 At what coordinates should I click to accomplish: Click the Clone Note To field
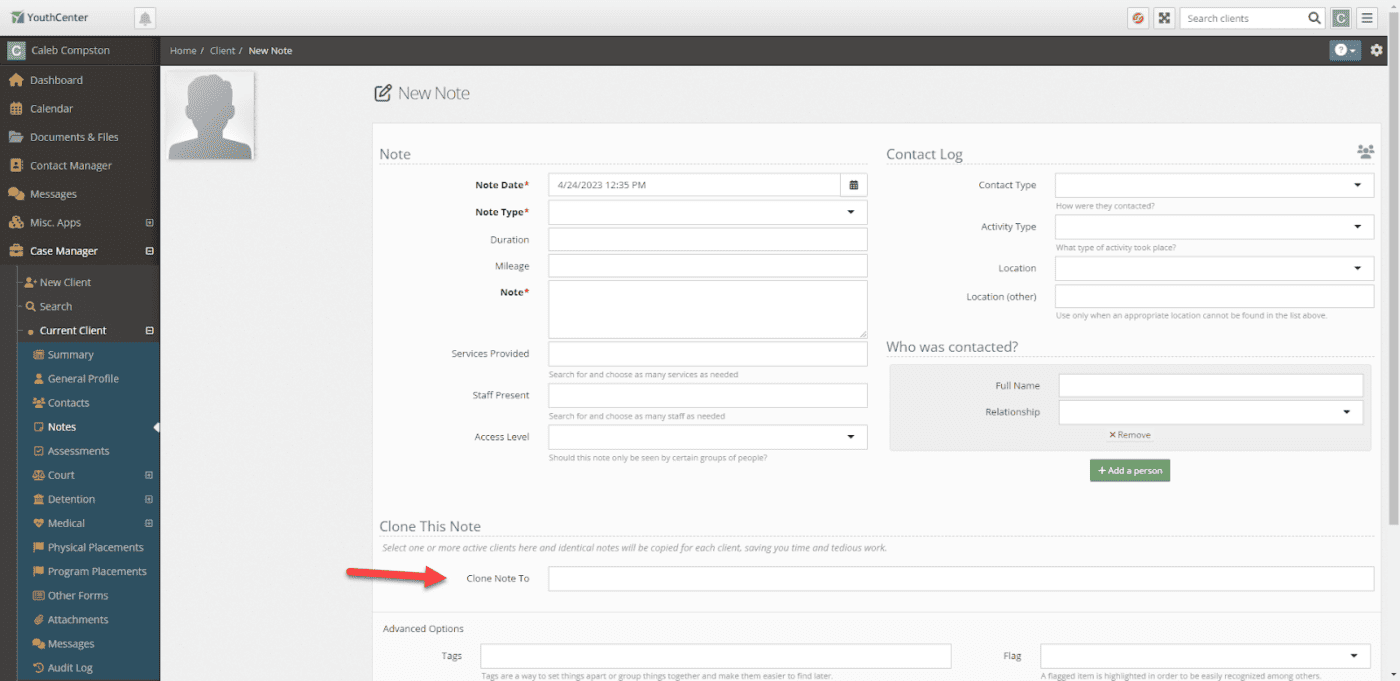[960, 579]
